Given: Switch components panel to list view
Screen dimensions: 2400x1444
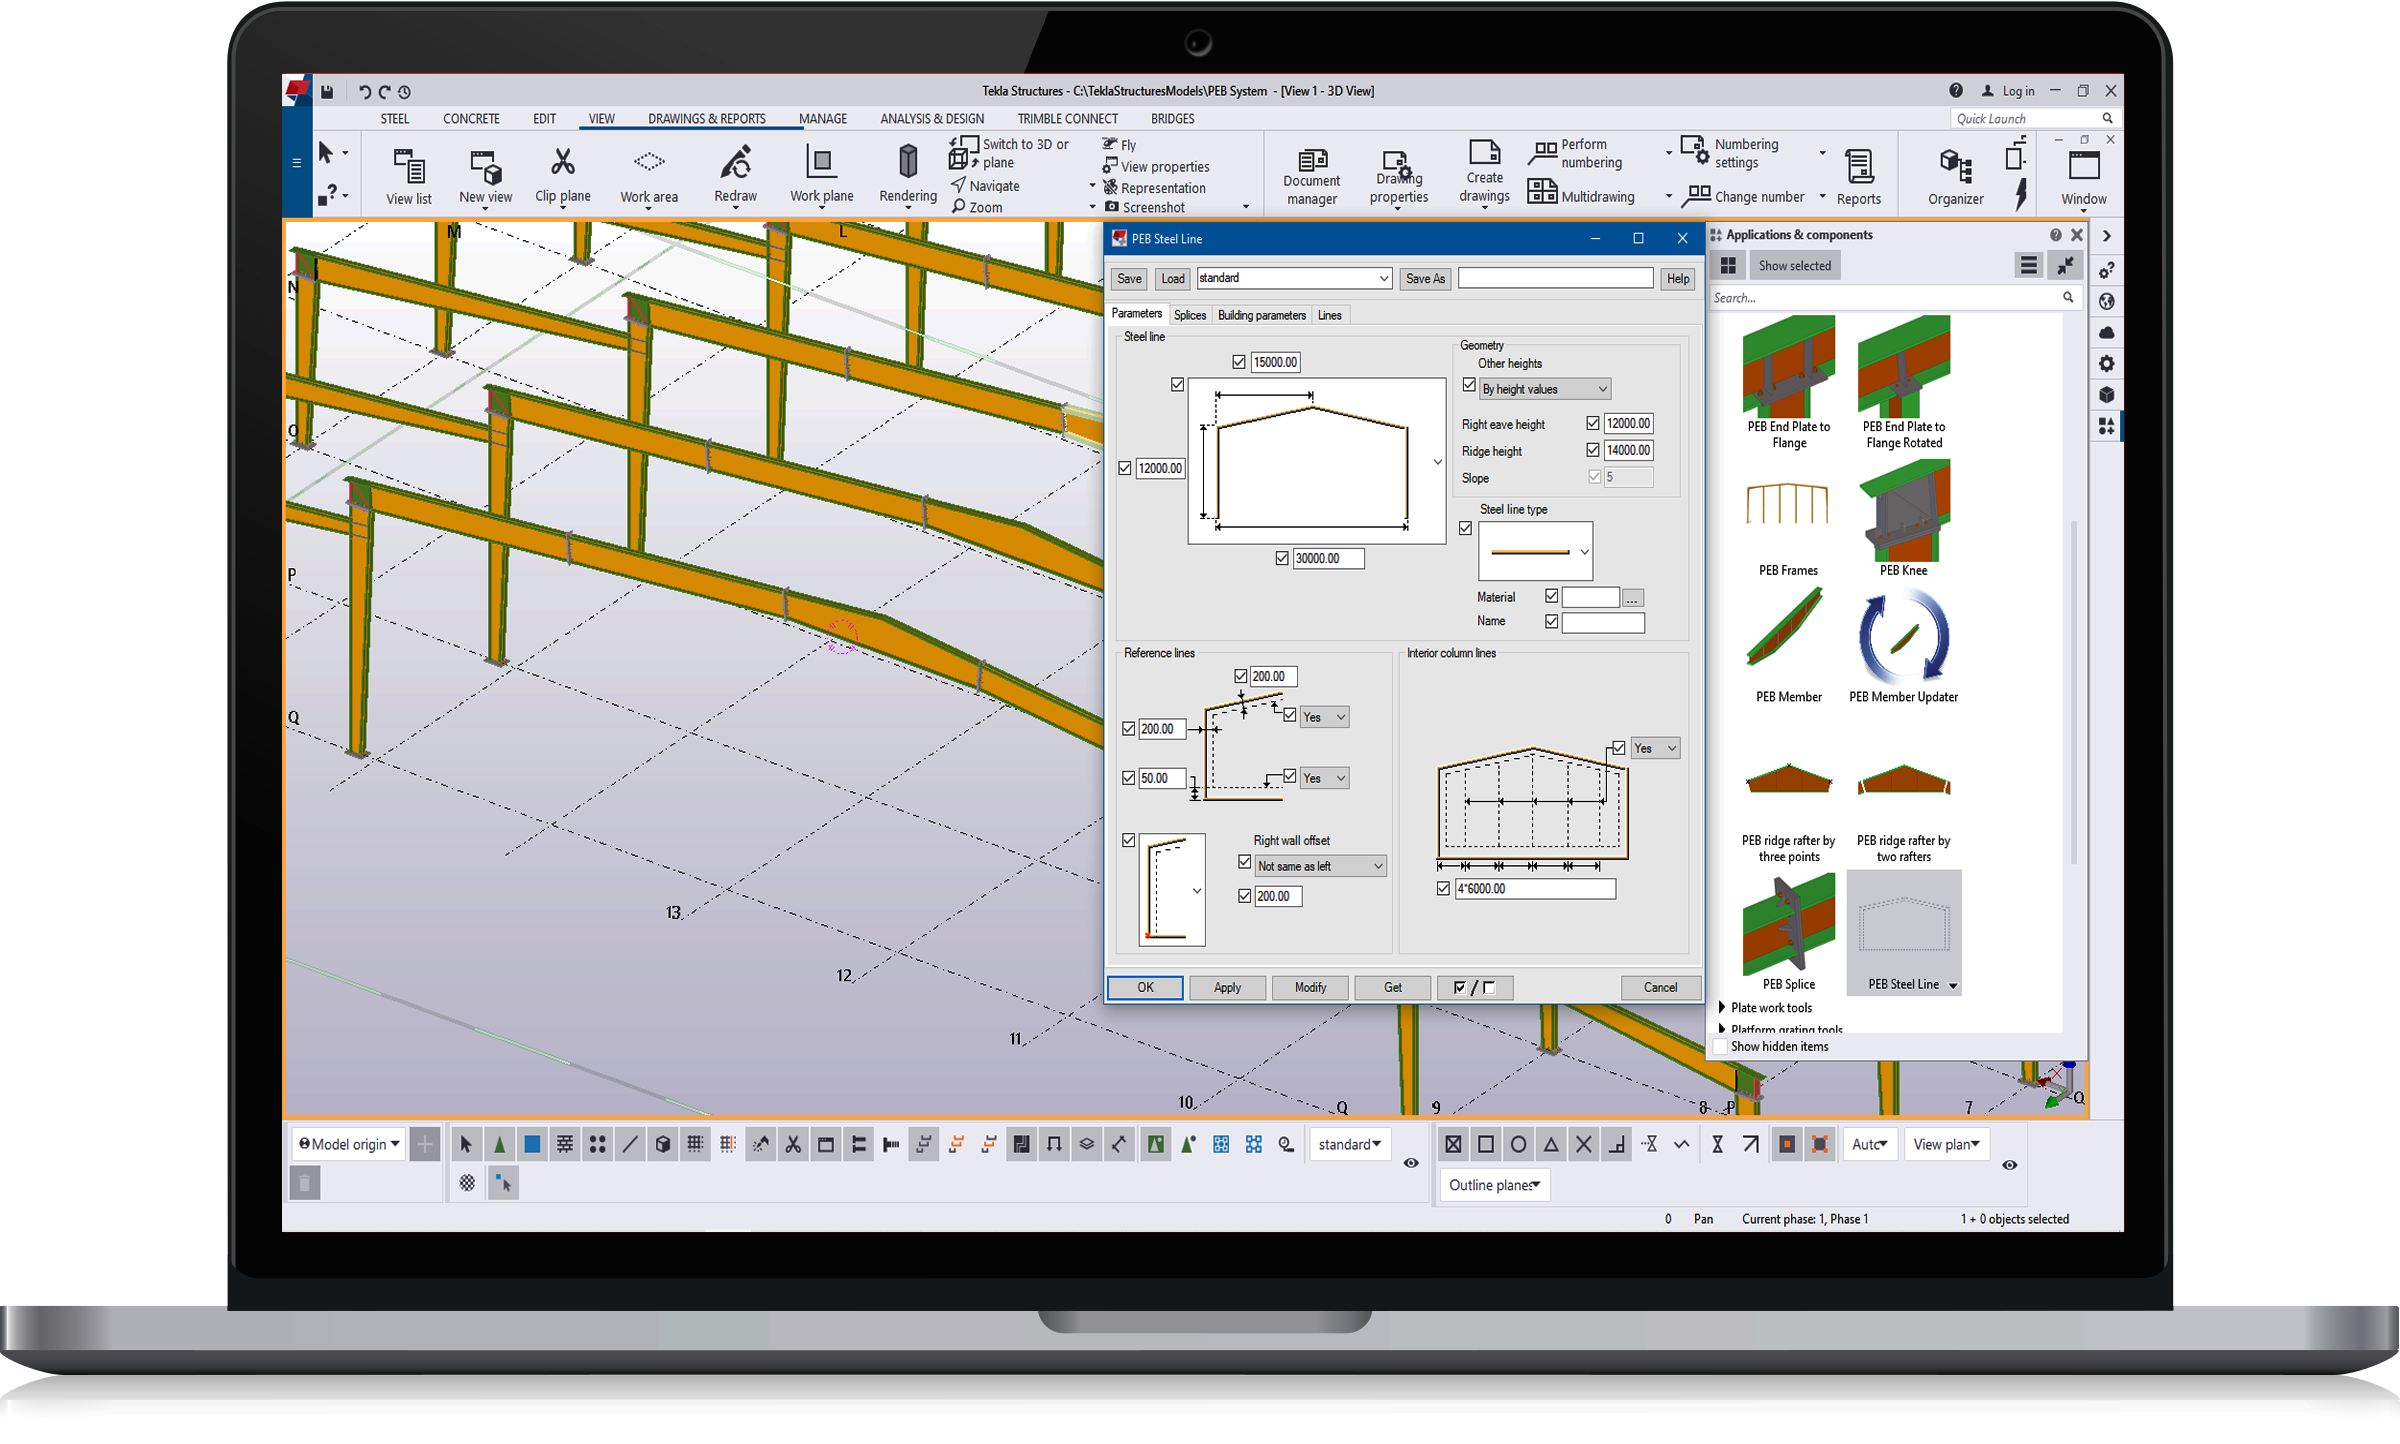Looking at the screenshot, I should 2028,265.
